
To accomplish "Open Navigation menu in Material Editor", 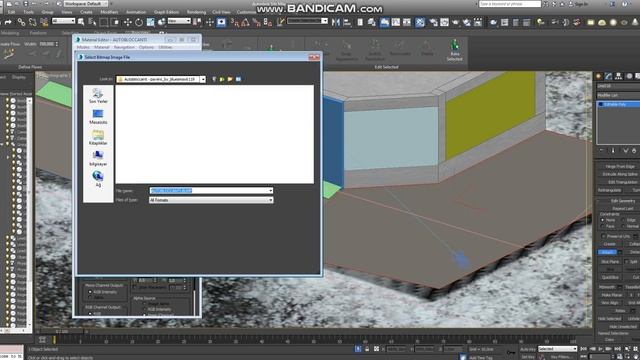I will [x=124, y=47].
